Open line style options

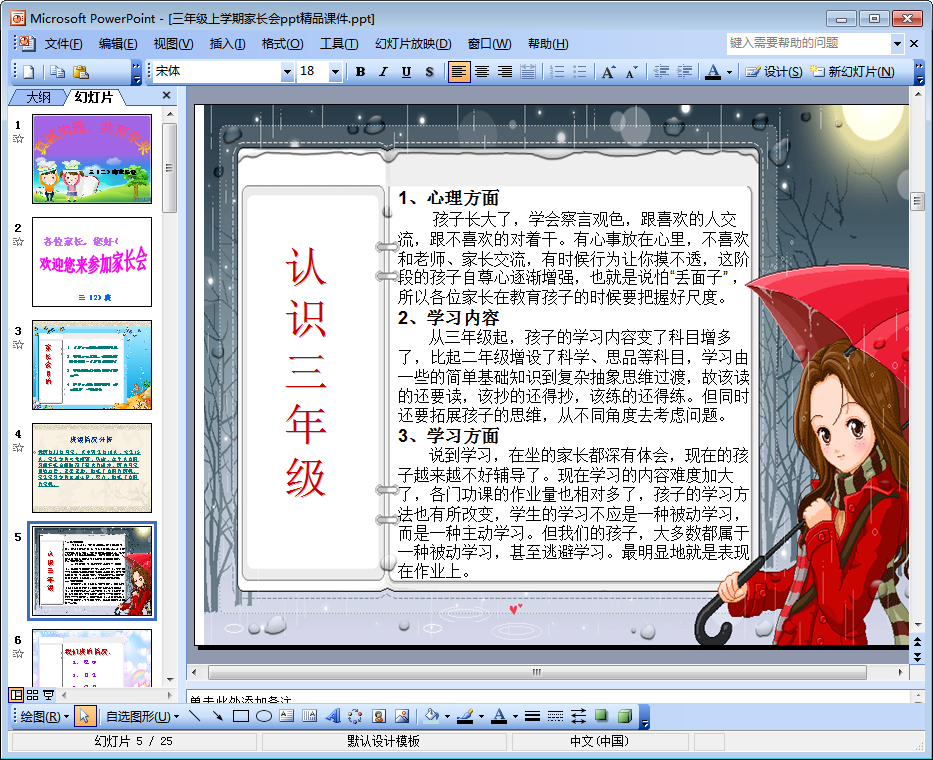tap(533, 717)
